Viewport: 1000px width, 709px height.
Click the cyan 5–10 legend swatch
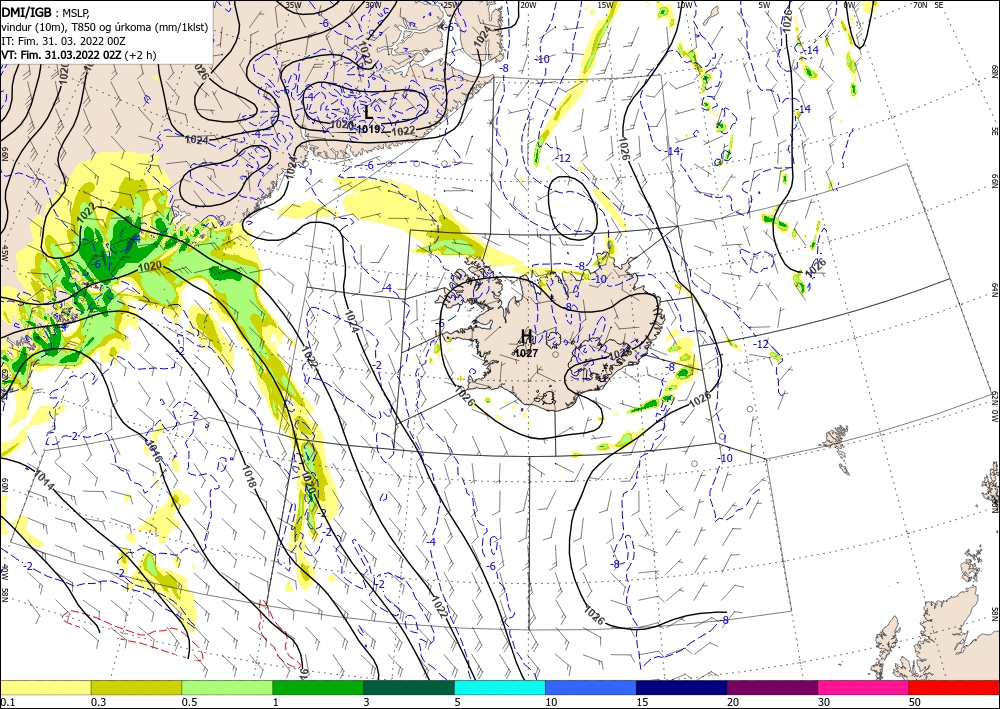499,687
